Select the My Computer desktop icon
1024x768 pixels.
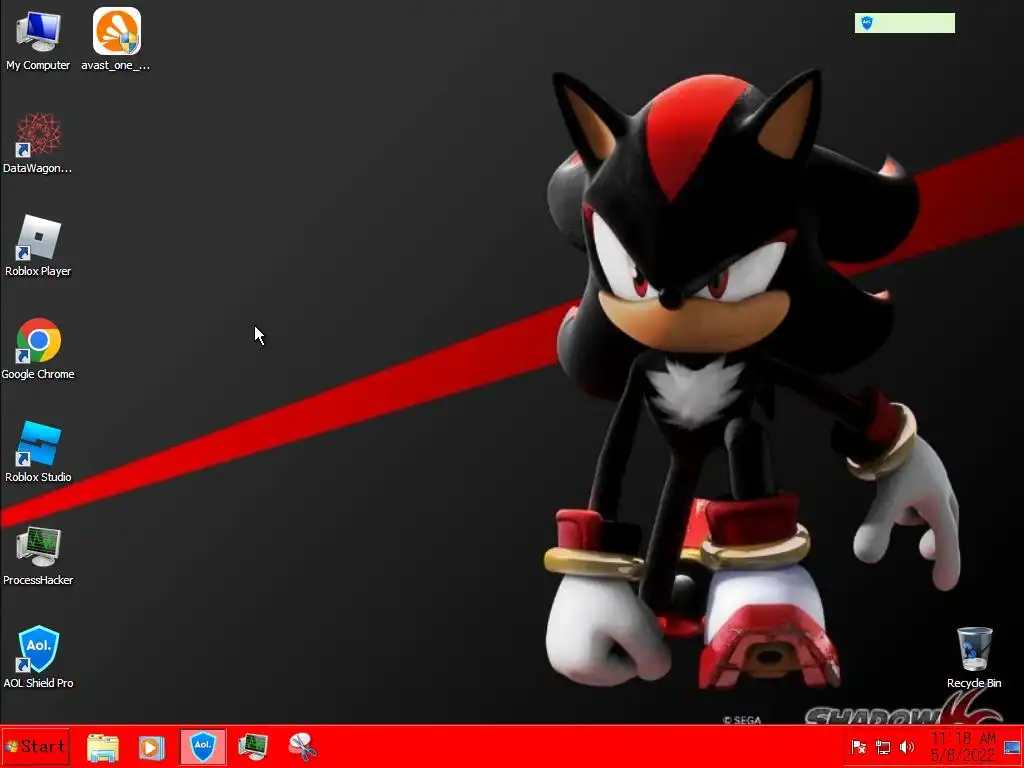[x=38, y=40]
